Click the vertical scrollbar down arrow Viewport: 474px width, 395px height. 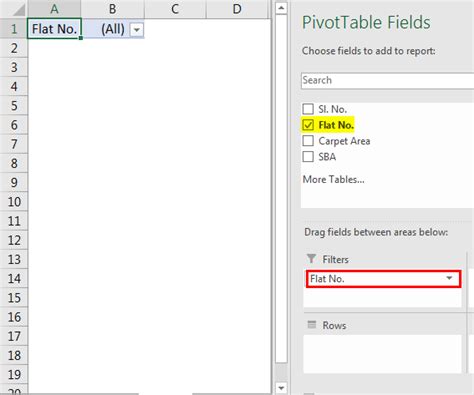pos(281,388)
